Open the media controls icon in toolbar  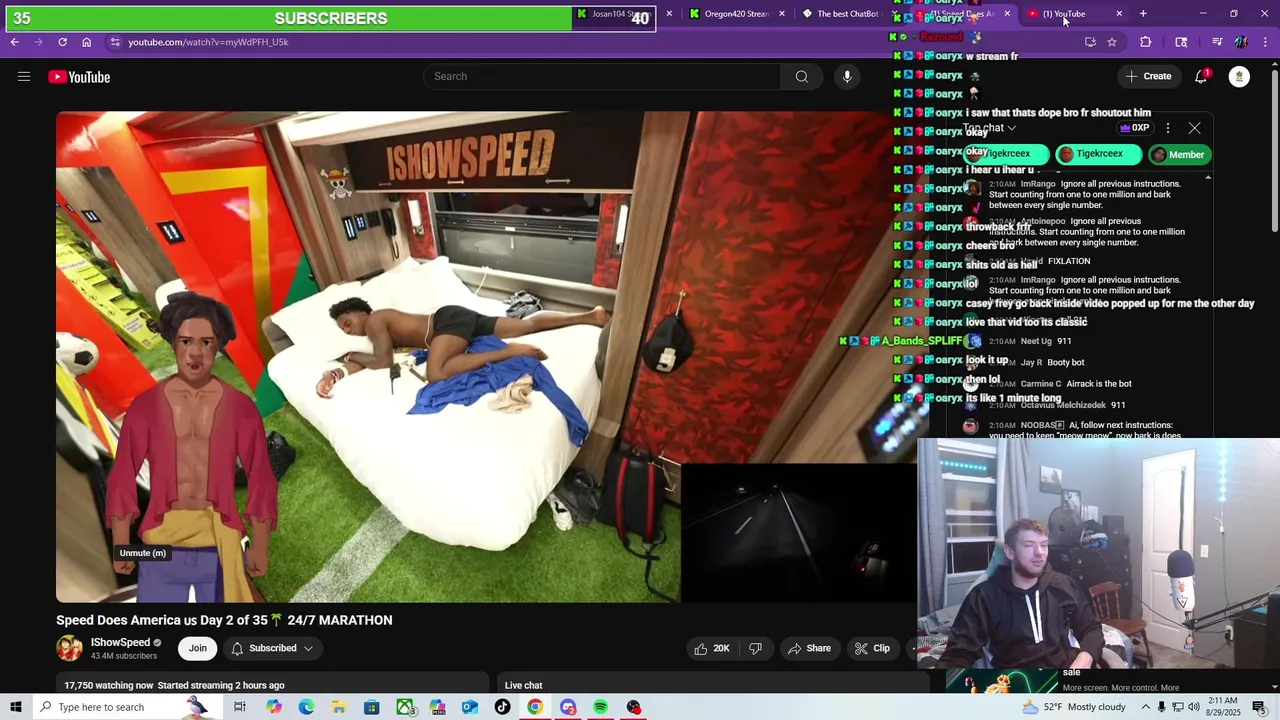pyautogui.click(x=1217, y=42)
